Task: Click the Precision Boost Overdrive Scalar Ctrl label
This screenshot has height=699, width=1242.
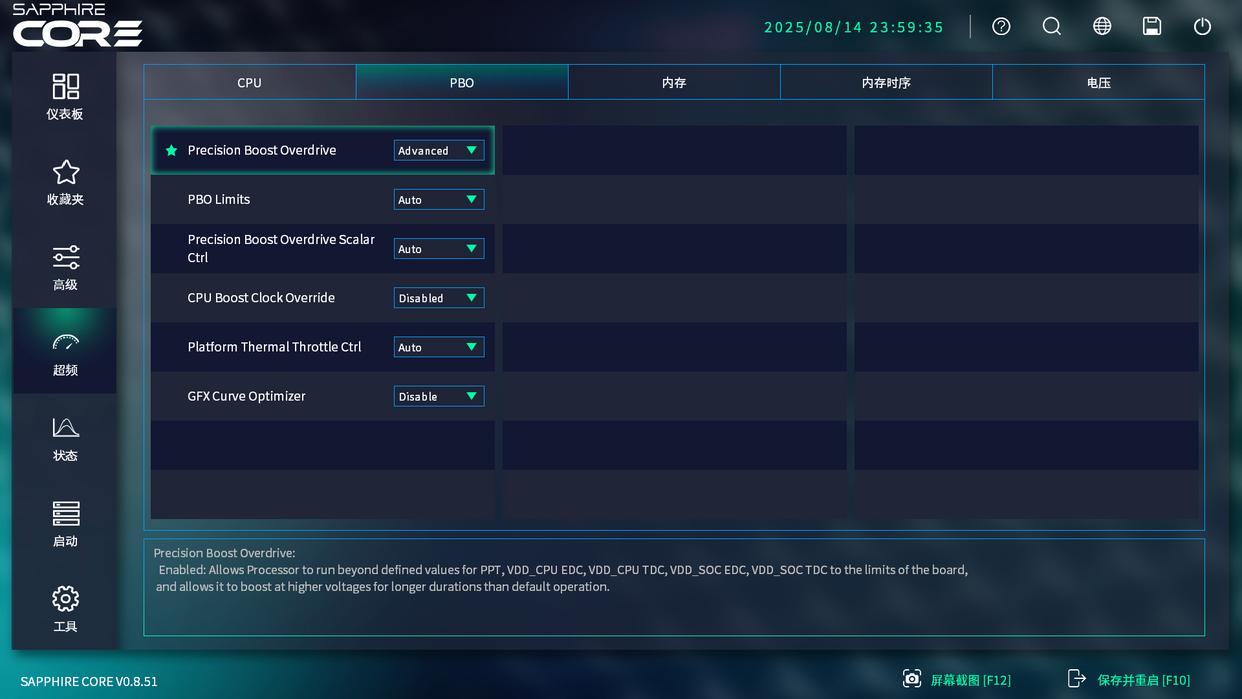Action: [x=281, y=248]
